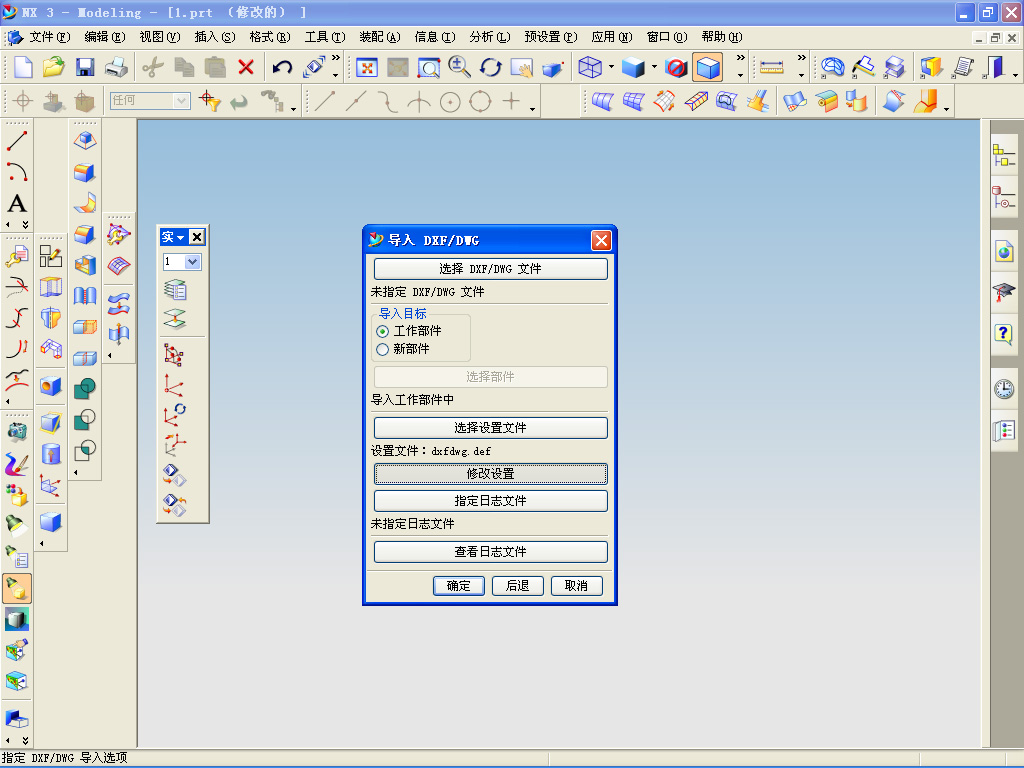The image size is (1024, 768).
Task: Click 选择 DXF/DWG 文件 button
Action: [490, 268]
